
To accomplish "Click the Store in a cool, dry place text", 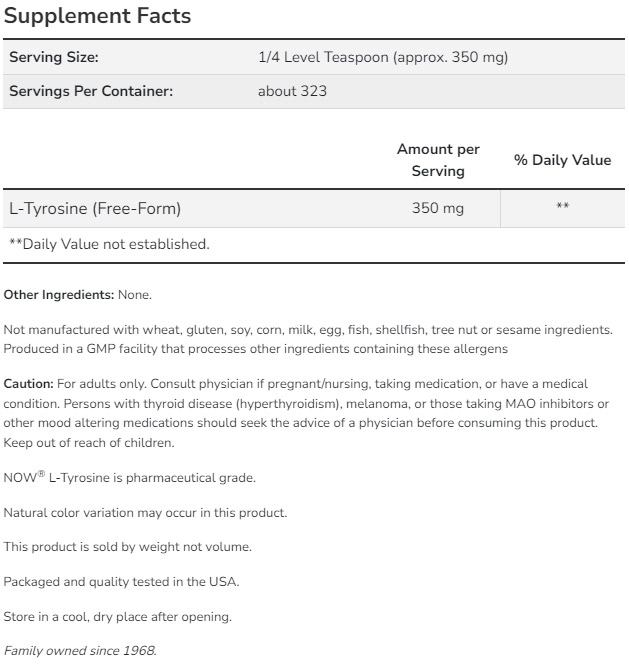I will click(117, 617).
